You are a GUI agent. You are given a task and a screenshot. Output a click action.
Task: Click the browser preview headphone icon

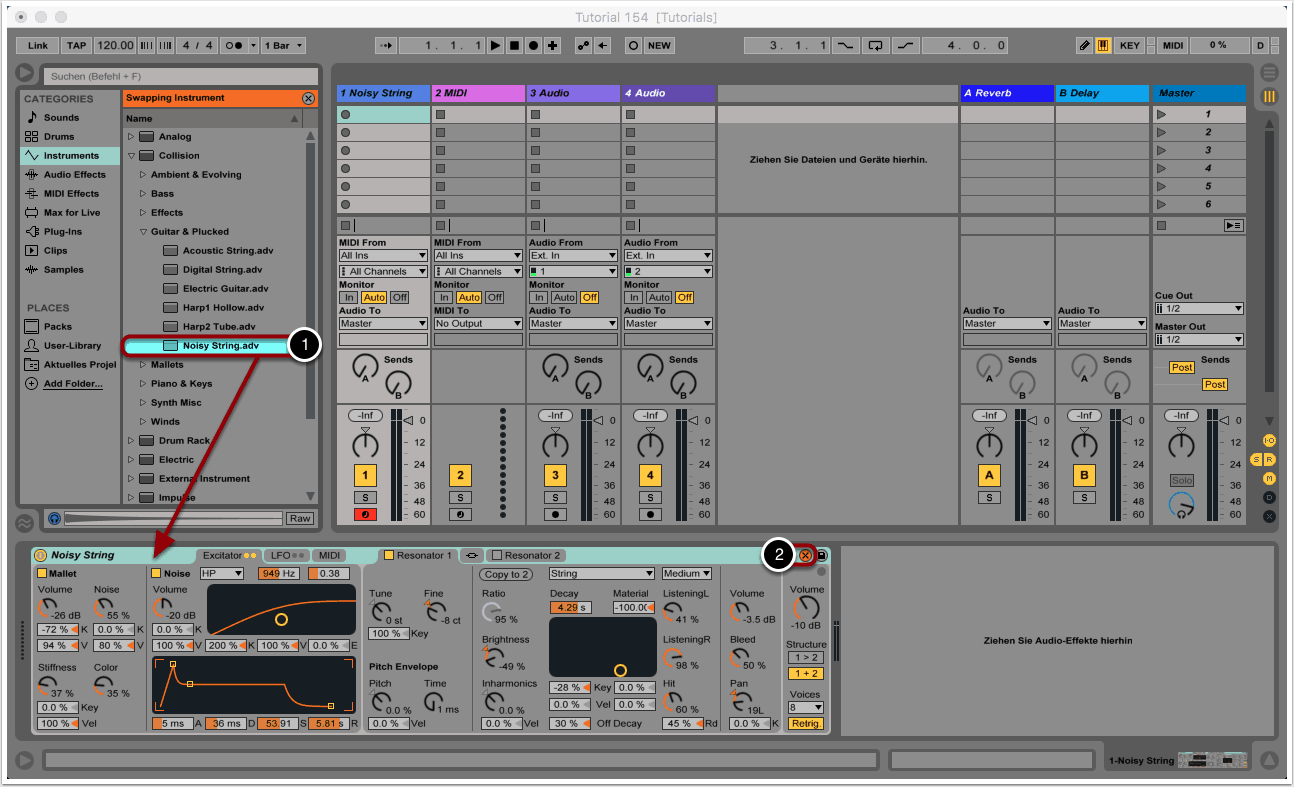click(x=54, y=518)
